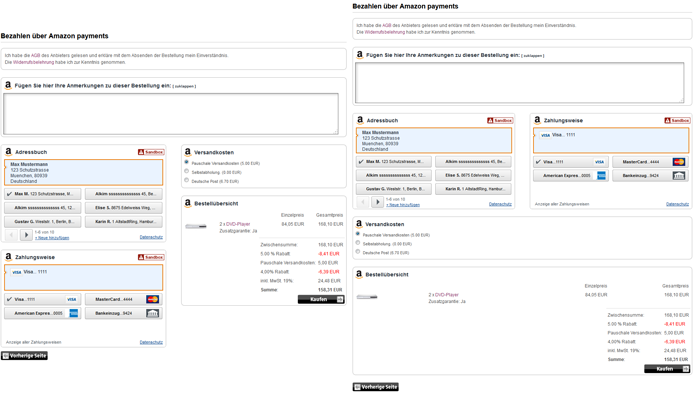Go to next address page in right Adressbuch
The height and width of the screenshot is (395, 700).
point(378,202)
